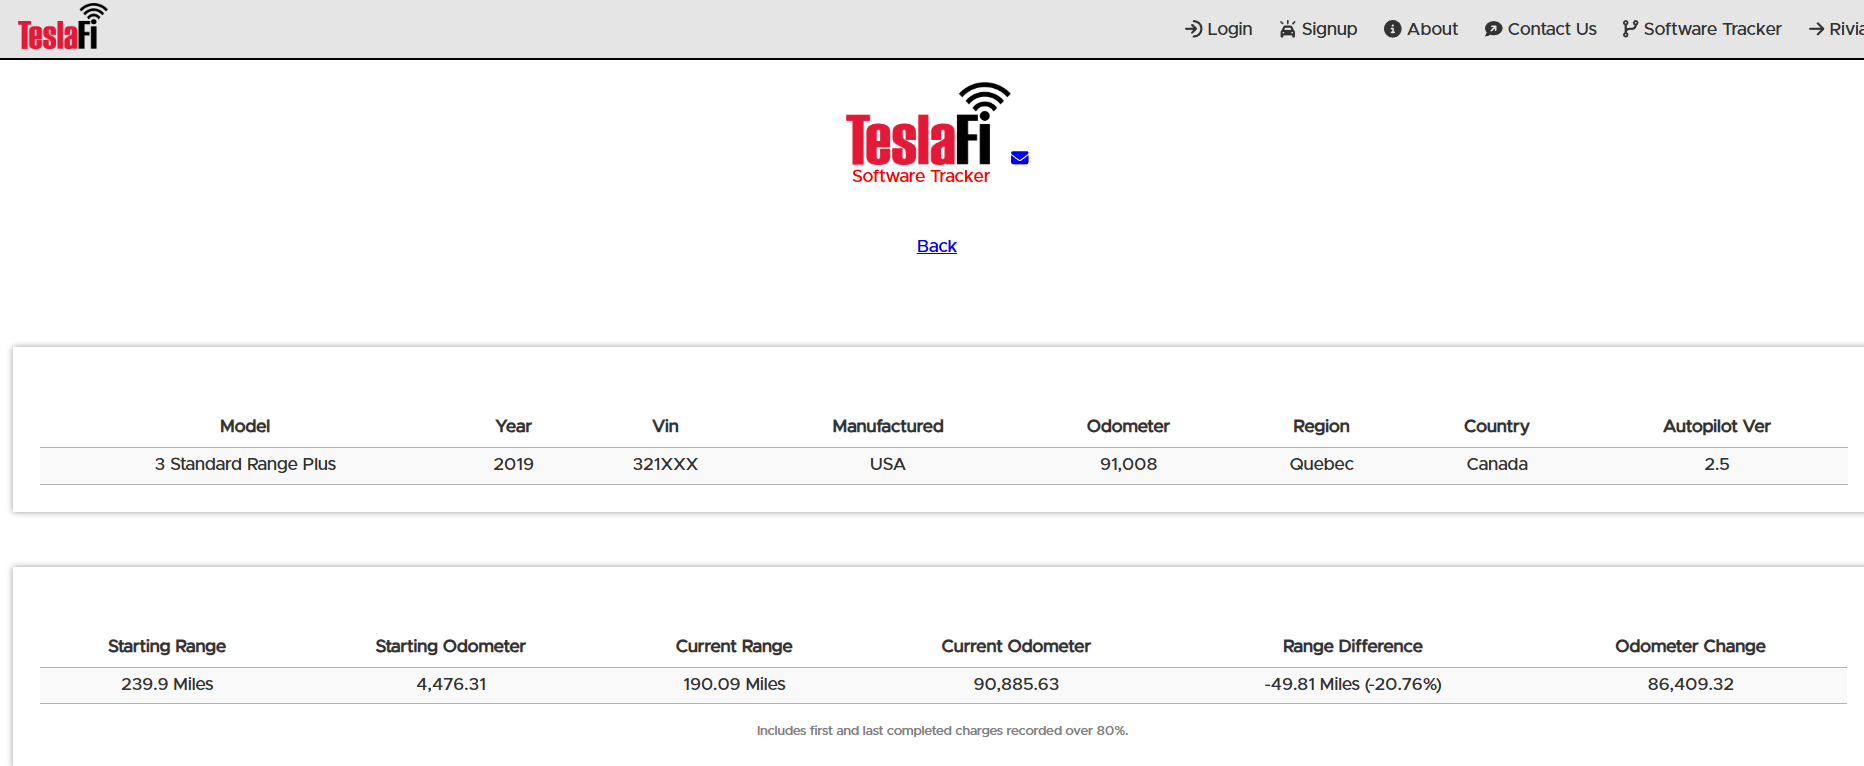
Task: Select the Canada country cell
Action: coord(1497,464)
